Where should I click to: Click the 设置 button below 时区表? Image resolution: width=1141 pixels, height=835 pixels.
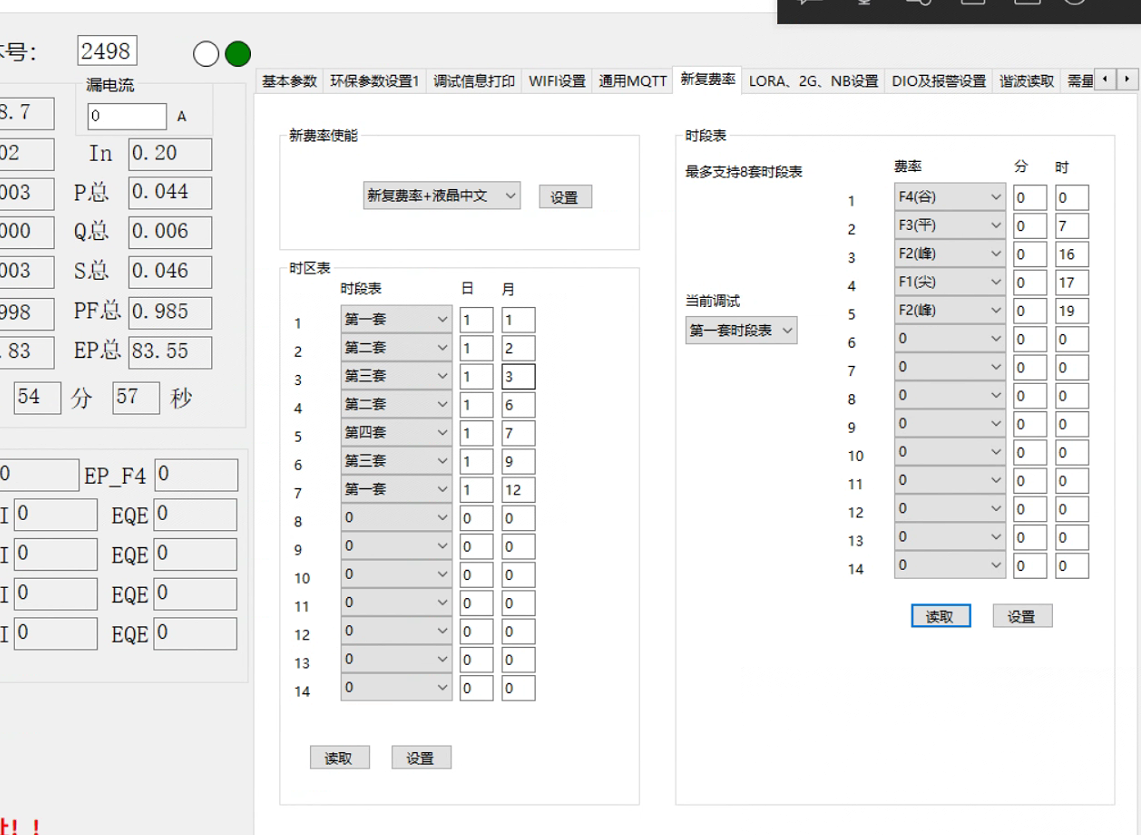coord(420,757)
